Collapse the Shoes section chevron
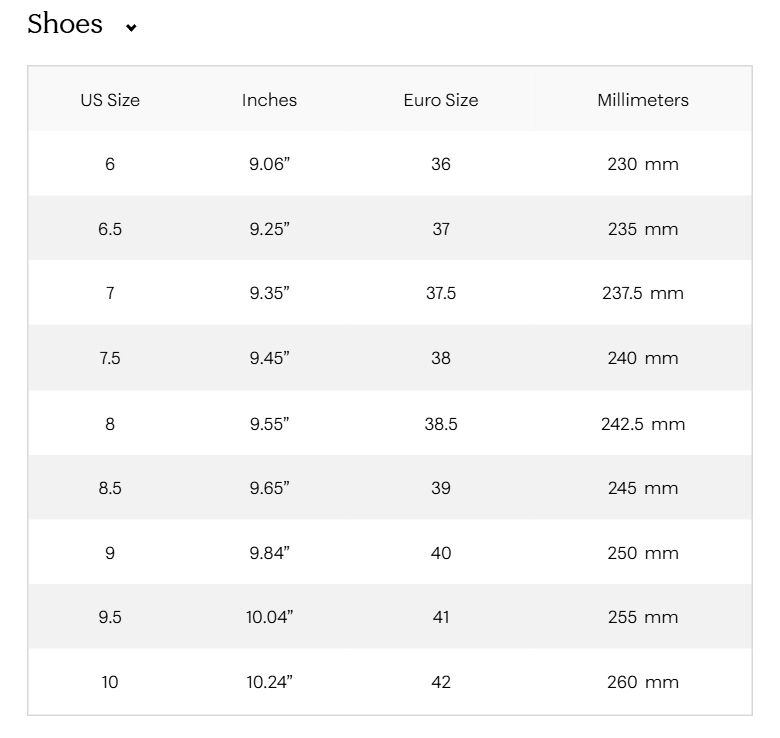The width and height of the screenshot is (780, 738). pos(131,27)
